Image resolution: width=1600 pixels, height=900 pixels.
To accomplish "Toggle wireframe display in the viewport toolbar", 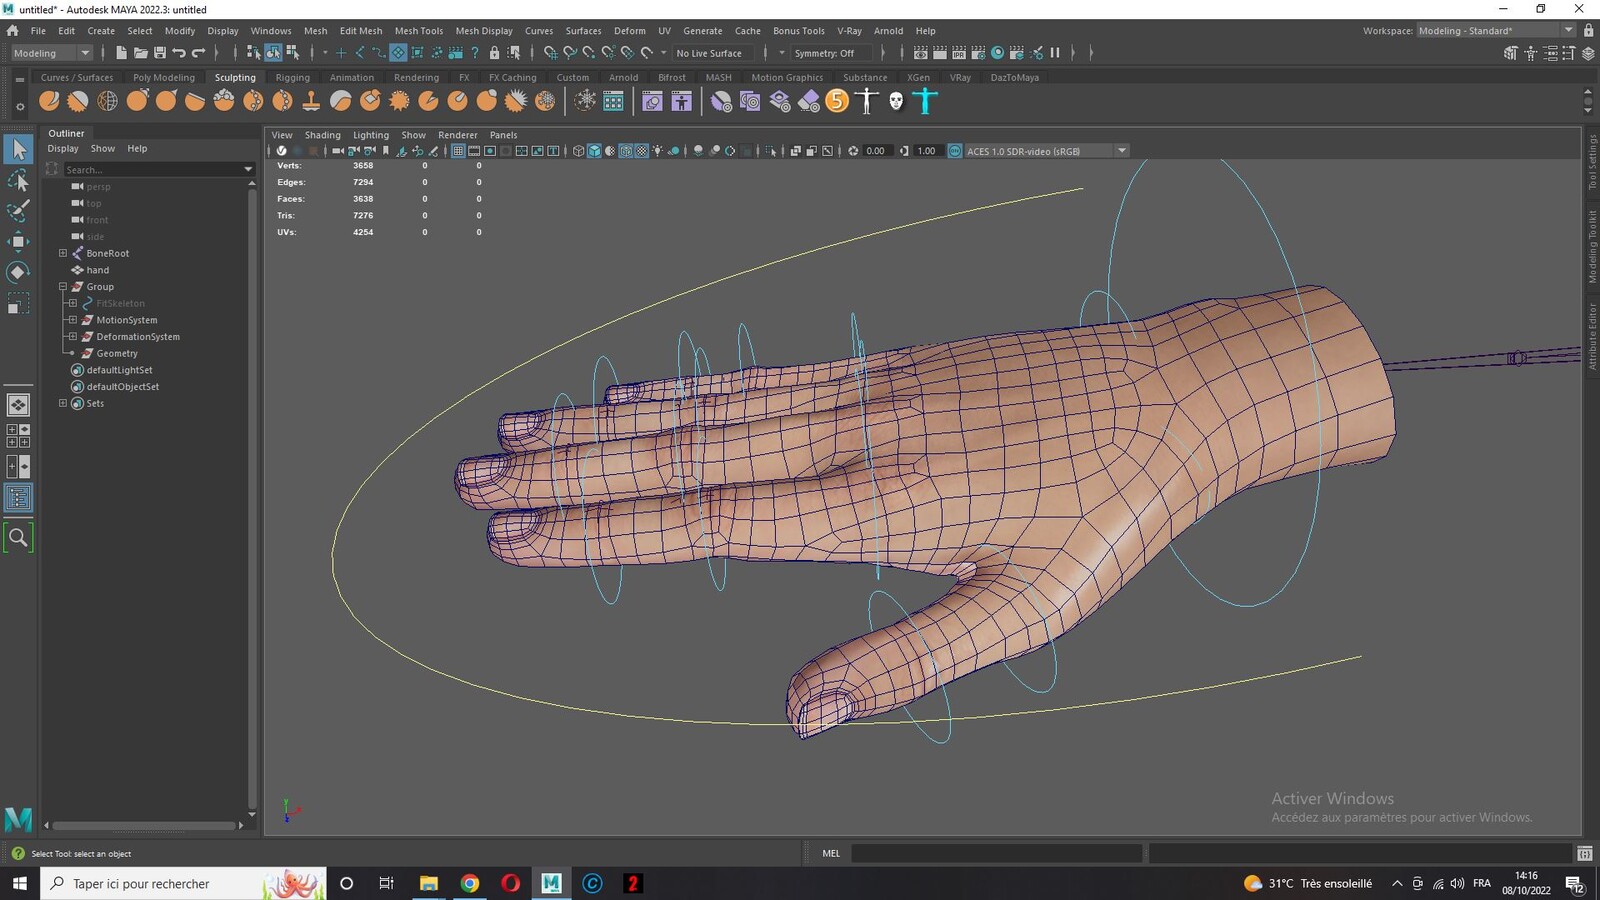I will (578, 151).
